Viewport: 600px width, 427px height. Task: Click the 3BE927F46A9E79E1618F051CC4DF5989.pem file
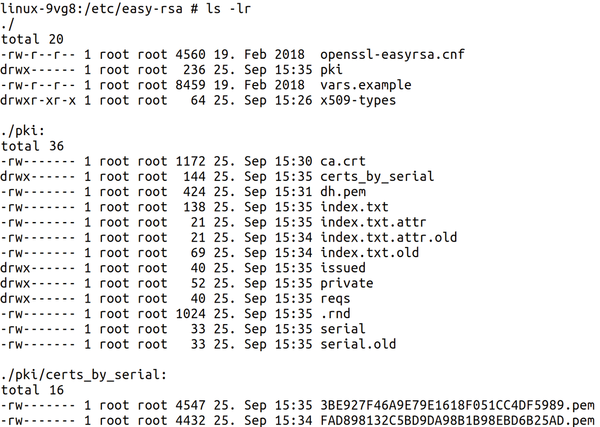457,405
